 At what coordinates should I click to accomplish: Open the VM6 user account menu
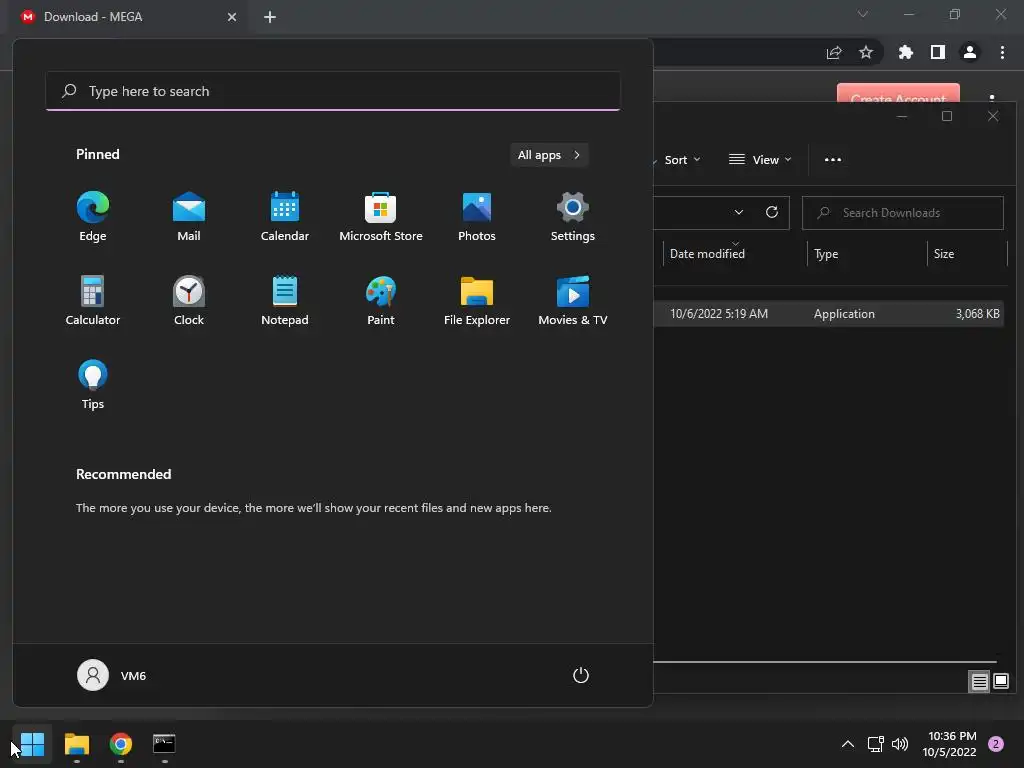pyautogui.click(x=112, y=675)
